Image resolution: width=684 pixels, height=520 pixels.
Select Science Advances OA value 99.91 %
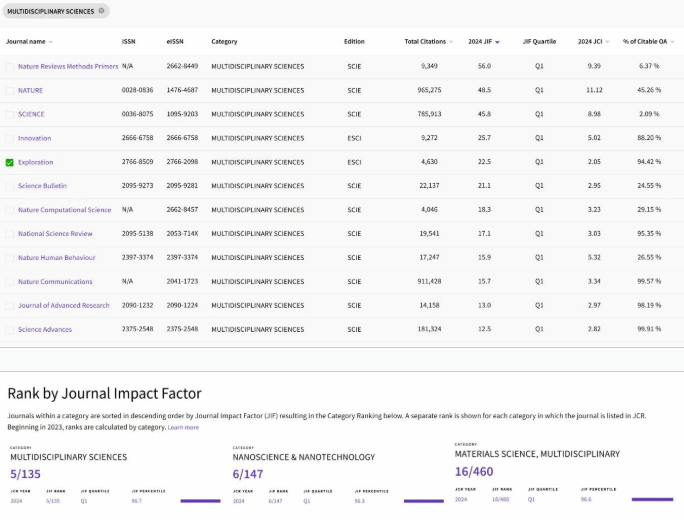pyautogui.click(x=649, y=329)
